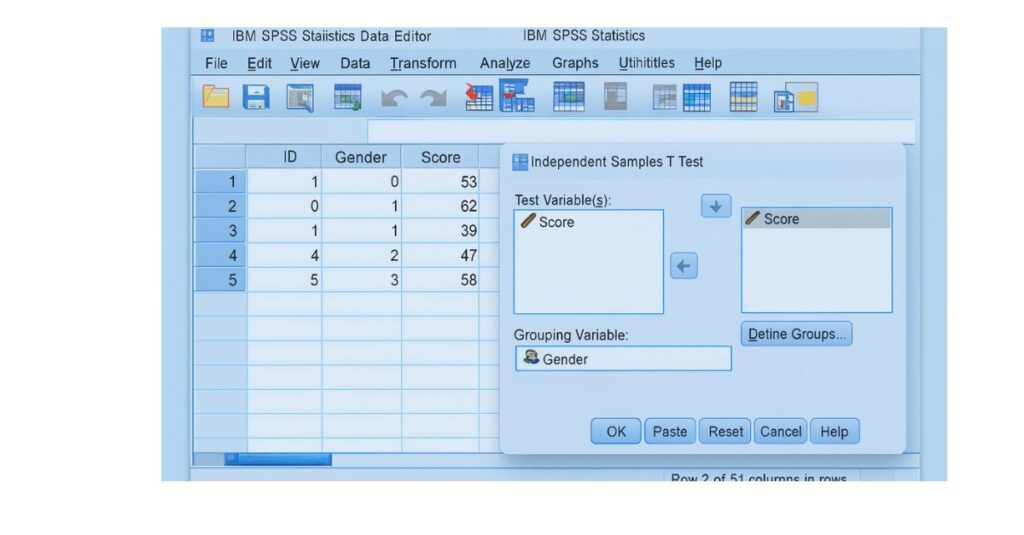Redo the last undone action
The image size is (1024, 535).
[433, 99]
